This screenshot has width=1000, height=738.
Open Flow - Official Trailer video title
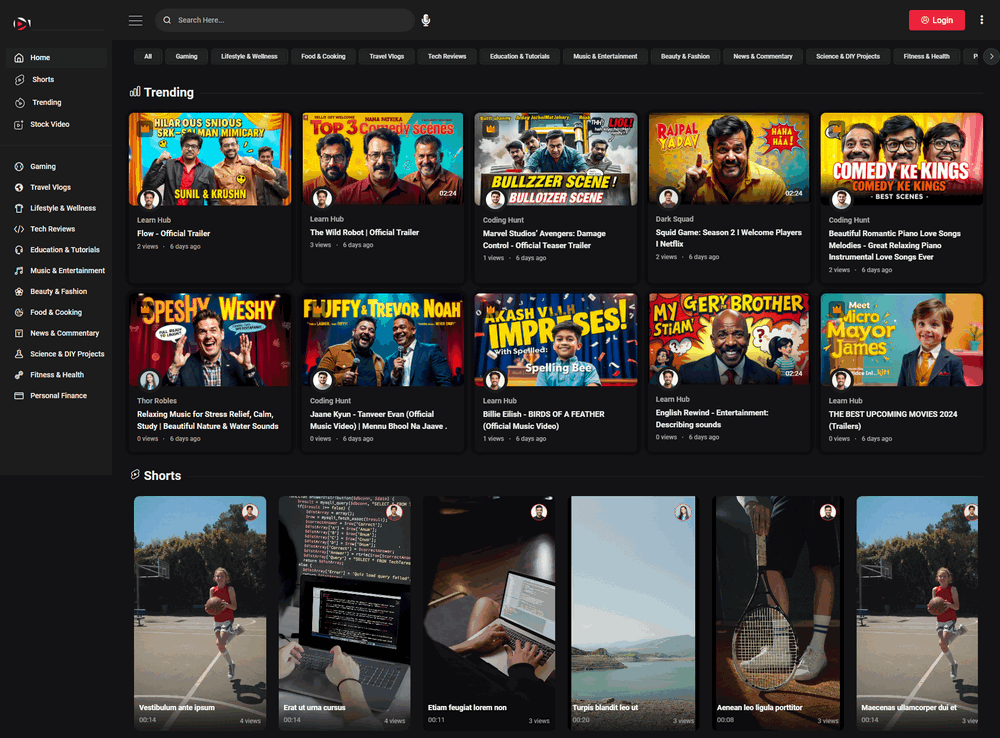173,233
